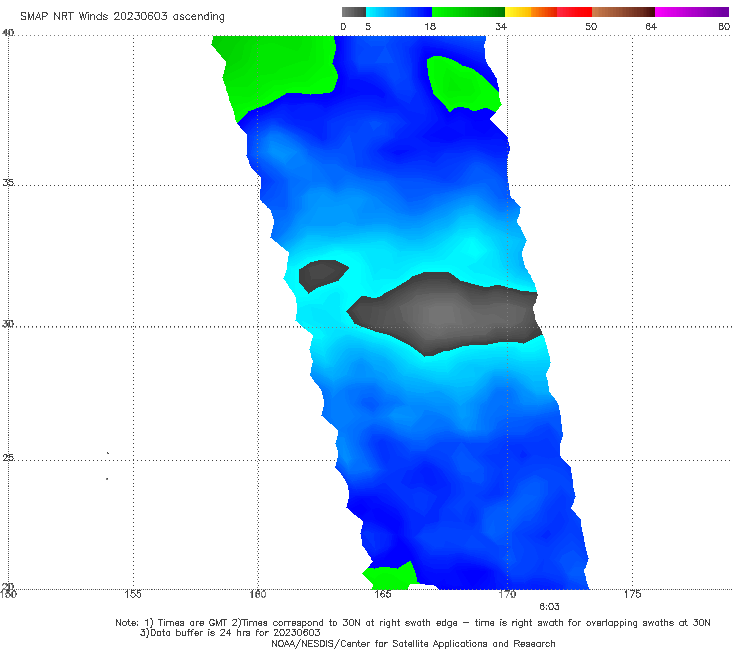Click the longitude label '160'
Image resolution: width=740 pixels, height=650 pixels.
tap(258, 594)
